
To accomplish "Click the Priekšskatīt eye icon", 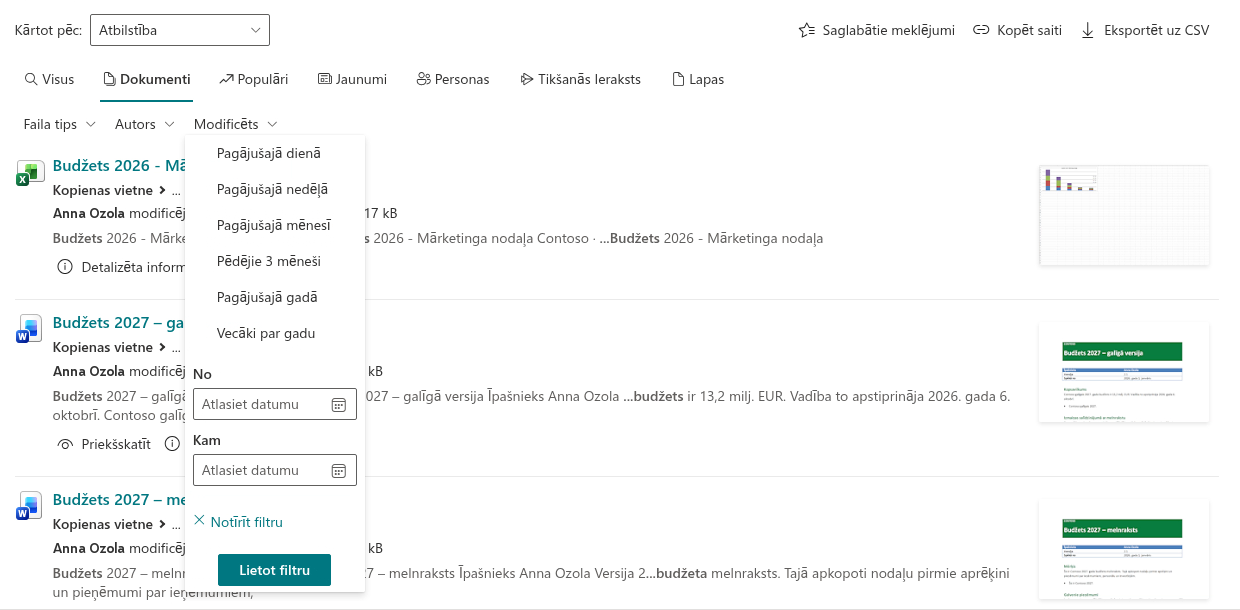I will coord(65,444).
